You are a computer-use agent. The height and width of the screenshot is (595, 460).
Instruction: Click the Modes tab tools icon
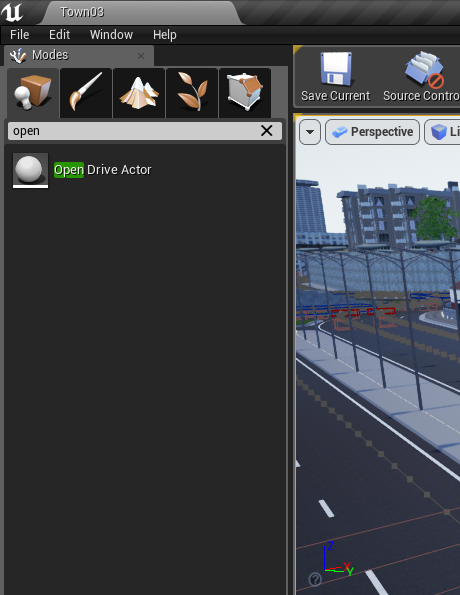click(18, 55)
